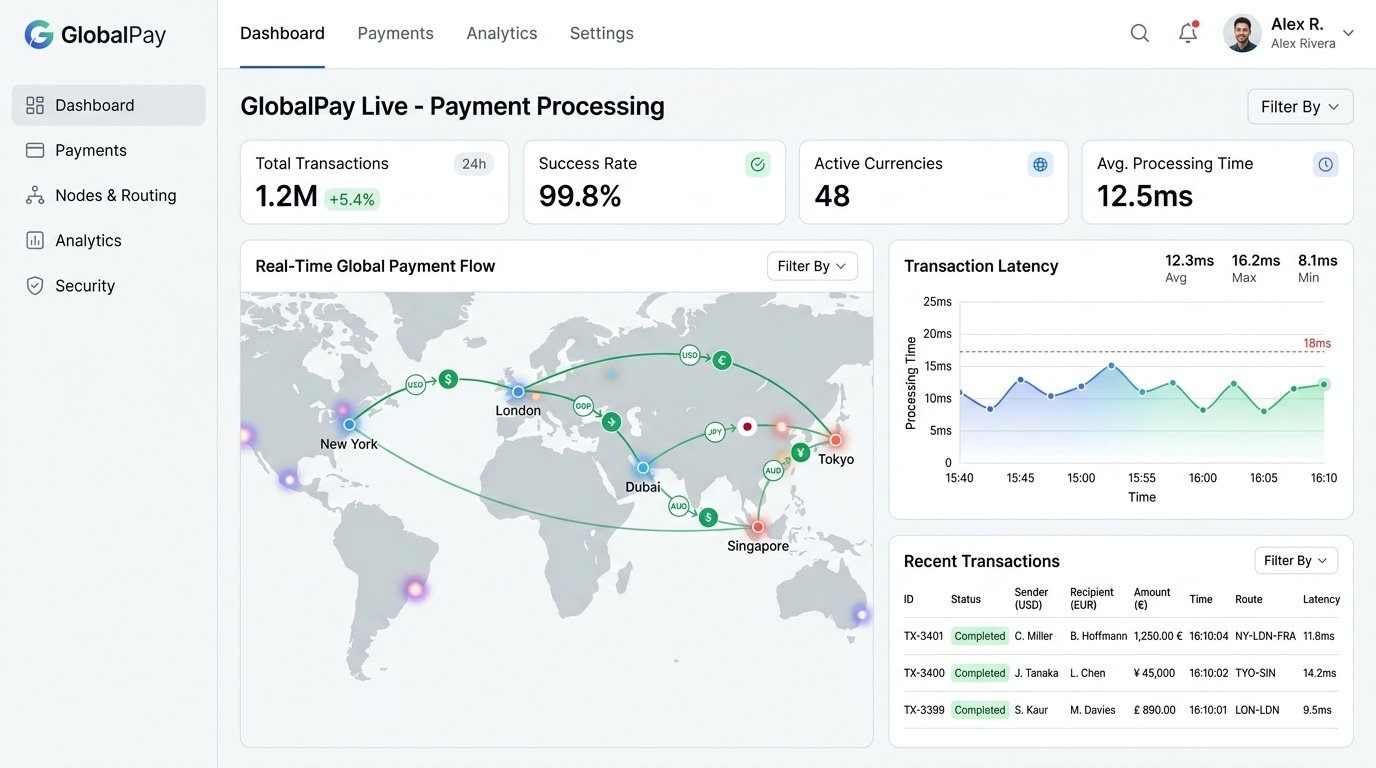Viewport: 1376px width, 768px height.
Task: Open notifications bell icon
Action: (x=1188, y=33)
